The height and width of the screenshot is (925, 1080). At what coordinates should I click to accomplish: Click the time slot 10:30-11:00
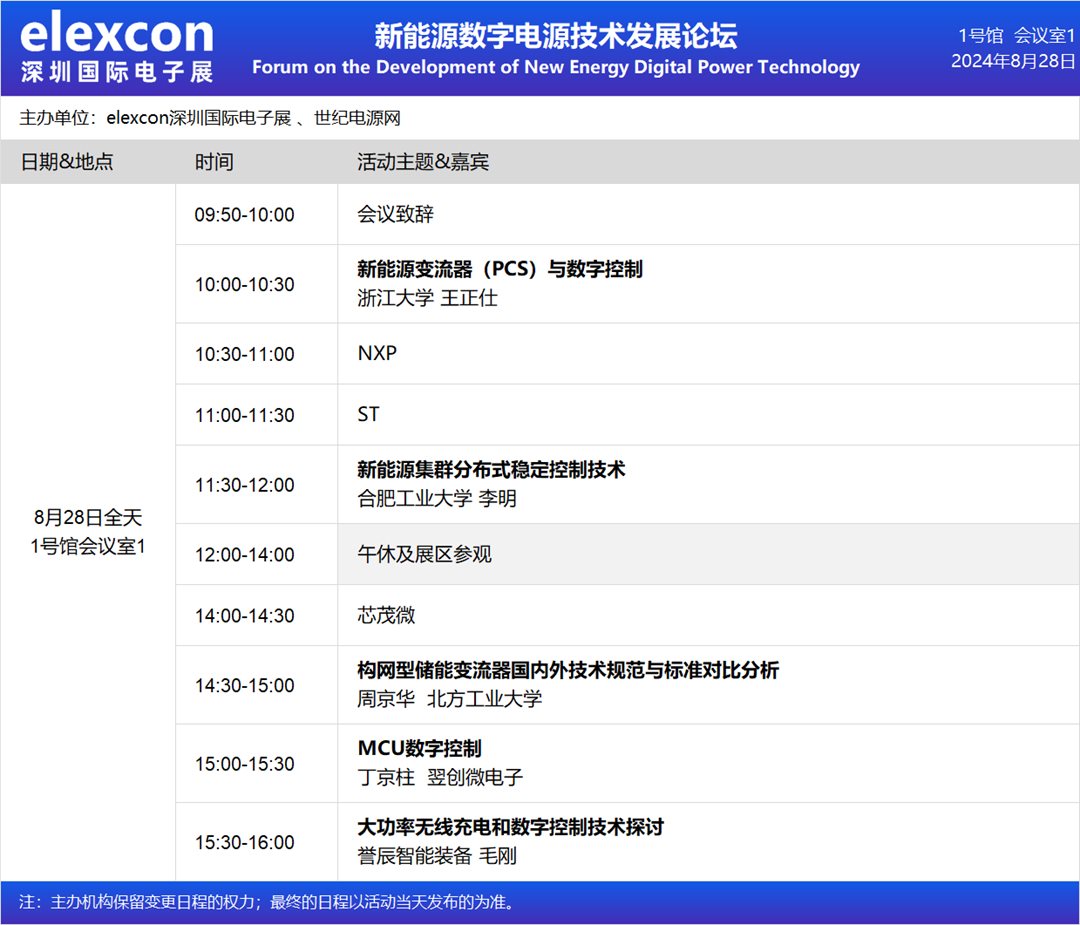click(x=245, y=354)
